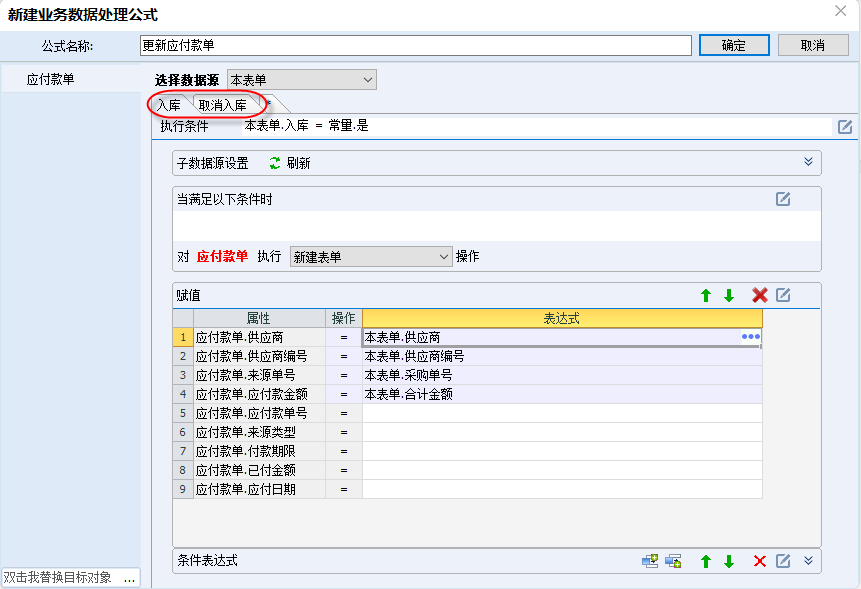Move condition down in 条件表达式
The image size is (861, 589).
[x=729, y=562]
